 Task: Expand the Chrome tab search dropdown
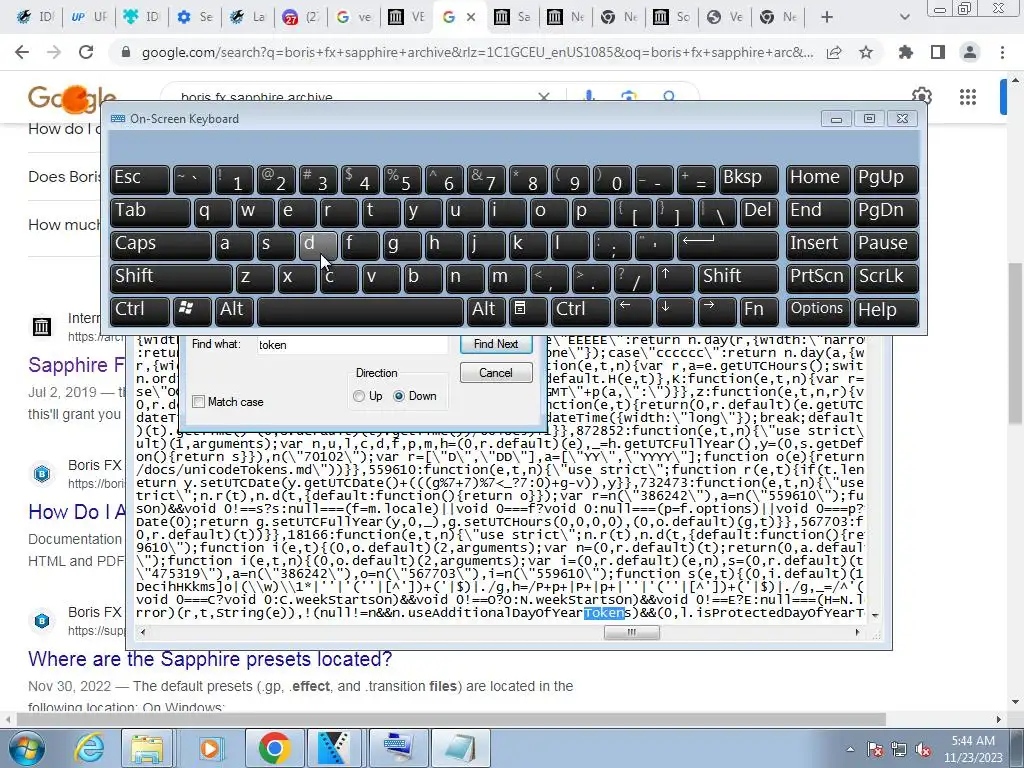904,17
